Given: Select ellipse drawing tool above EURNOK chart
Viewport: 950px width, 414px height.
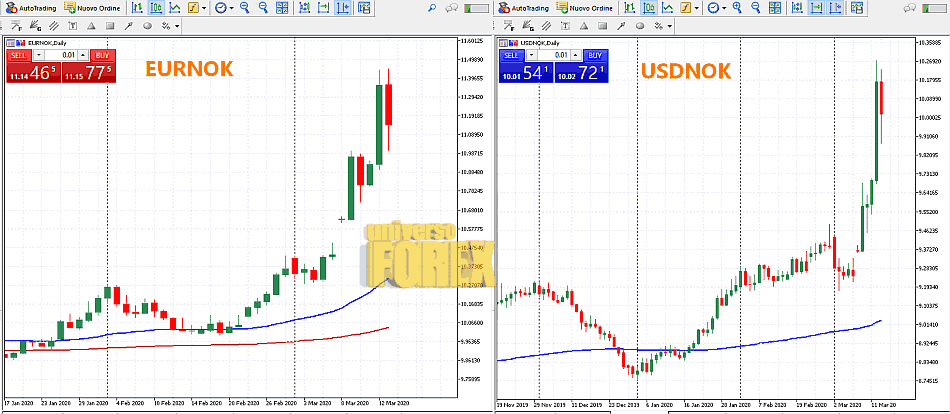Looking at the screenshot, I should click(x=147, y=25).
